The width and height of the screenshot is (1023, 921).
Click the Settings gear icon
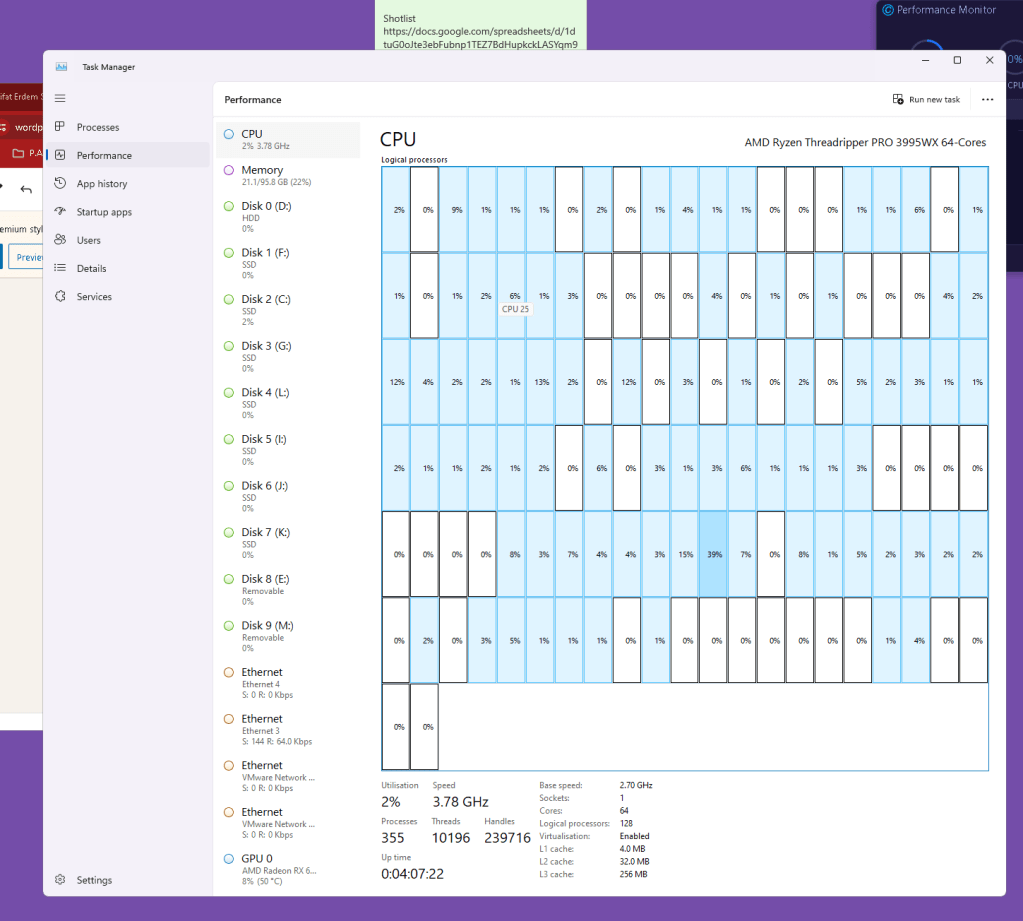[x=60, y=879]
